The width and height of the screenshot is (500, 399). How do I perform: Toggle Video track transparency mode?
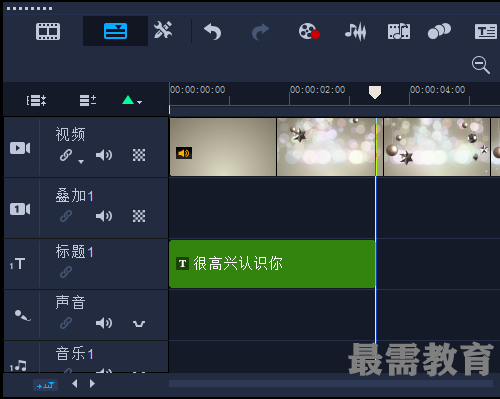pos(139,155)
